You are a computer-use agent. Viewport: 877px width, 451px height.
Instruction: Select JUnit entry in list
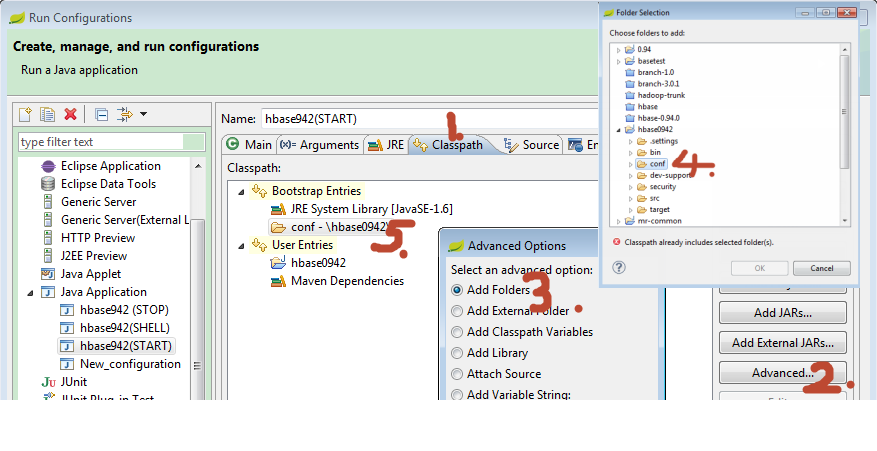pos(73,382)
